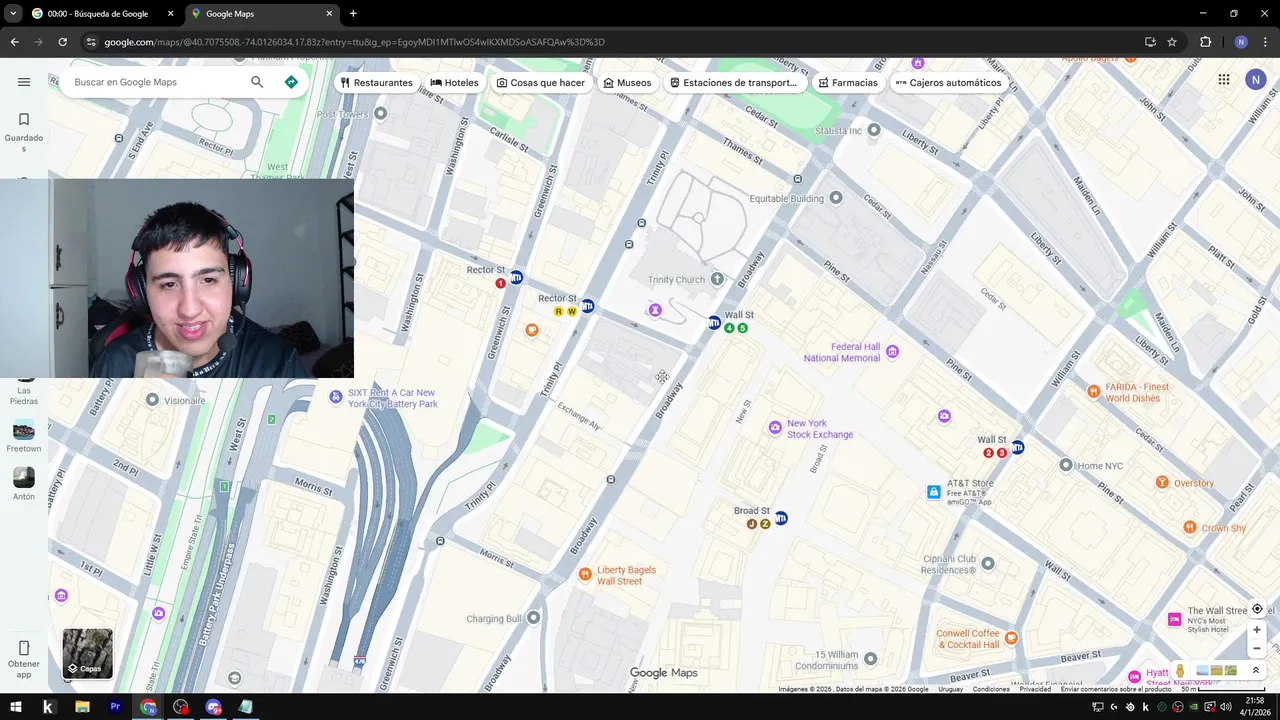1280x720 pixels.
Task: Select the Farmacias chip
Action: pos(848,83)
